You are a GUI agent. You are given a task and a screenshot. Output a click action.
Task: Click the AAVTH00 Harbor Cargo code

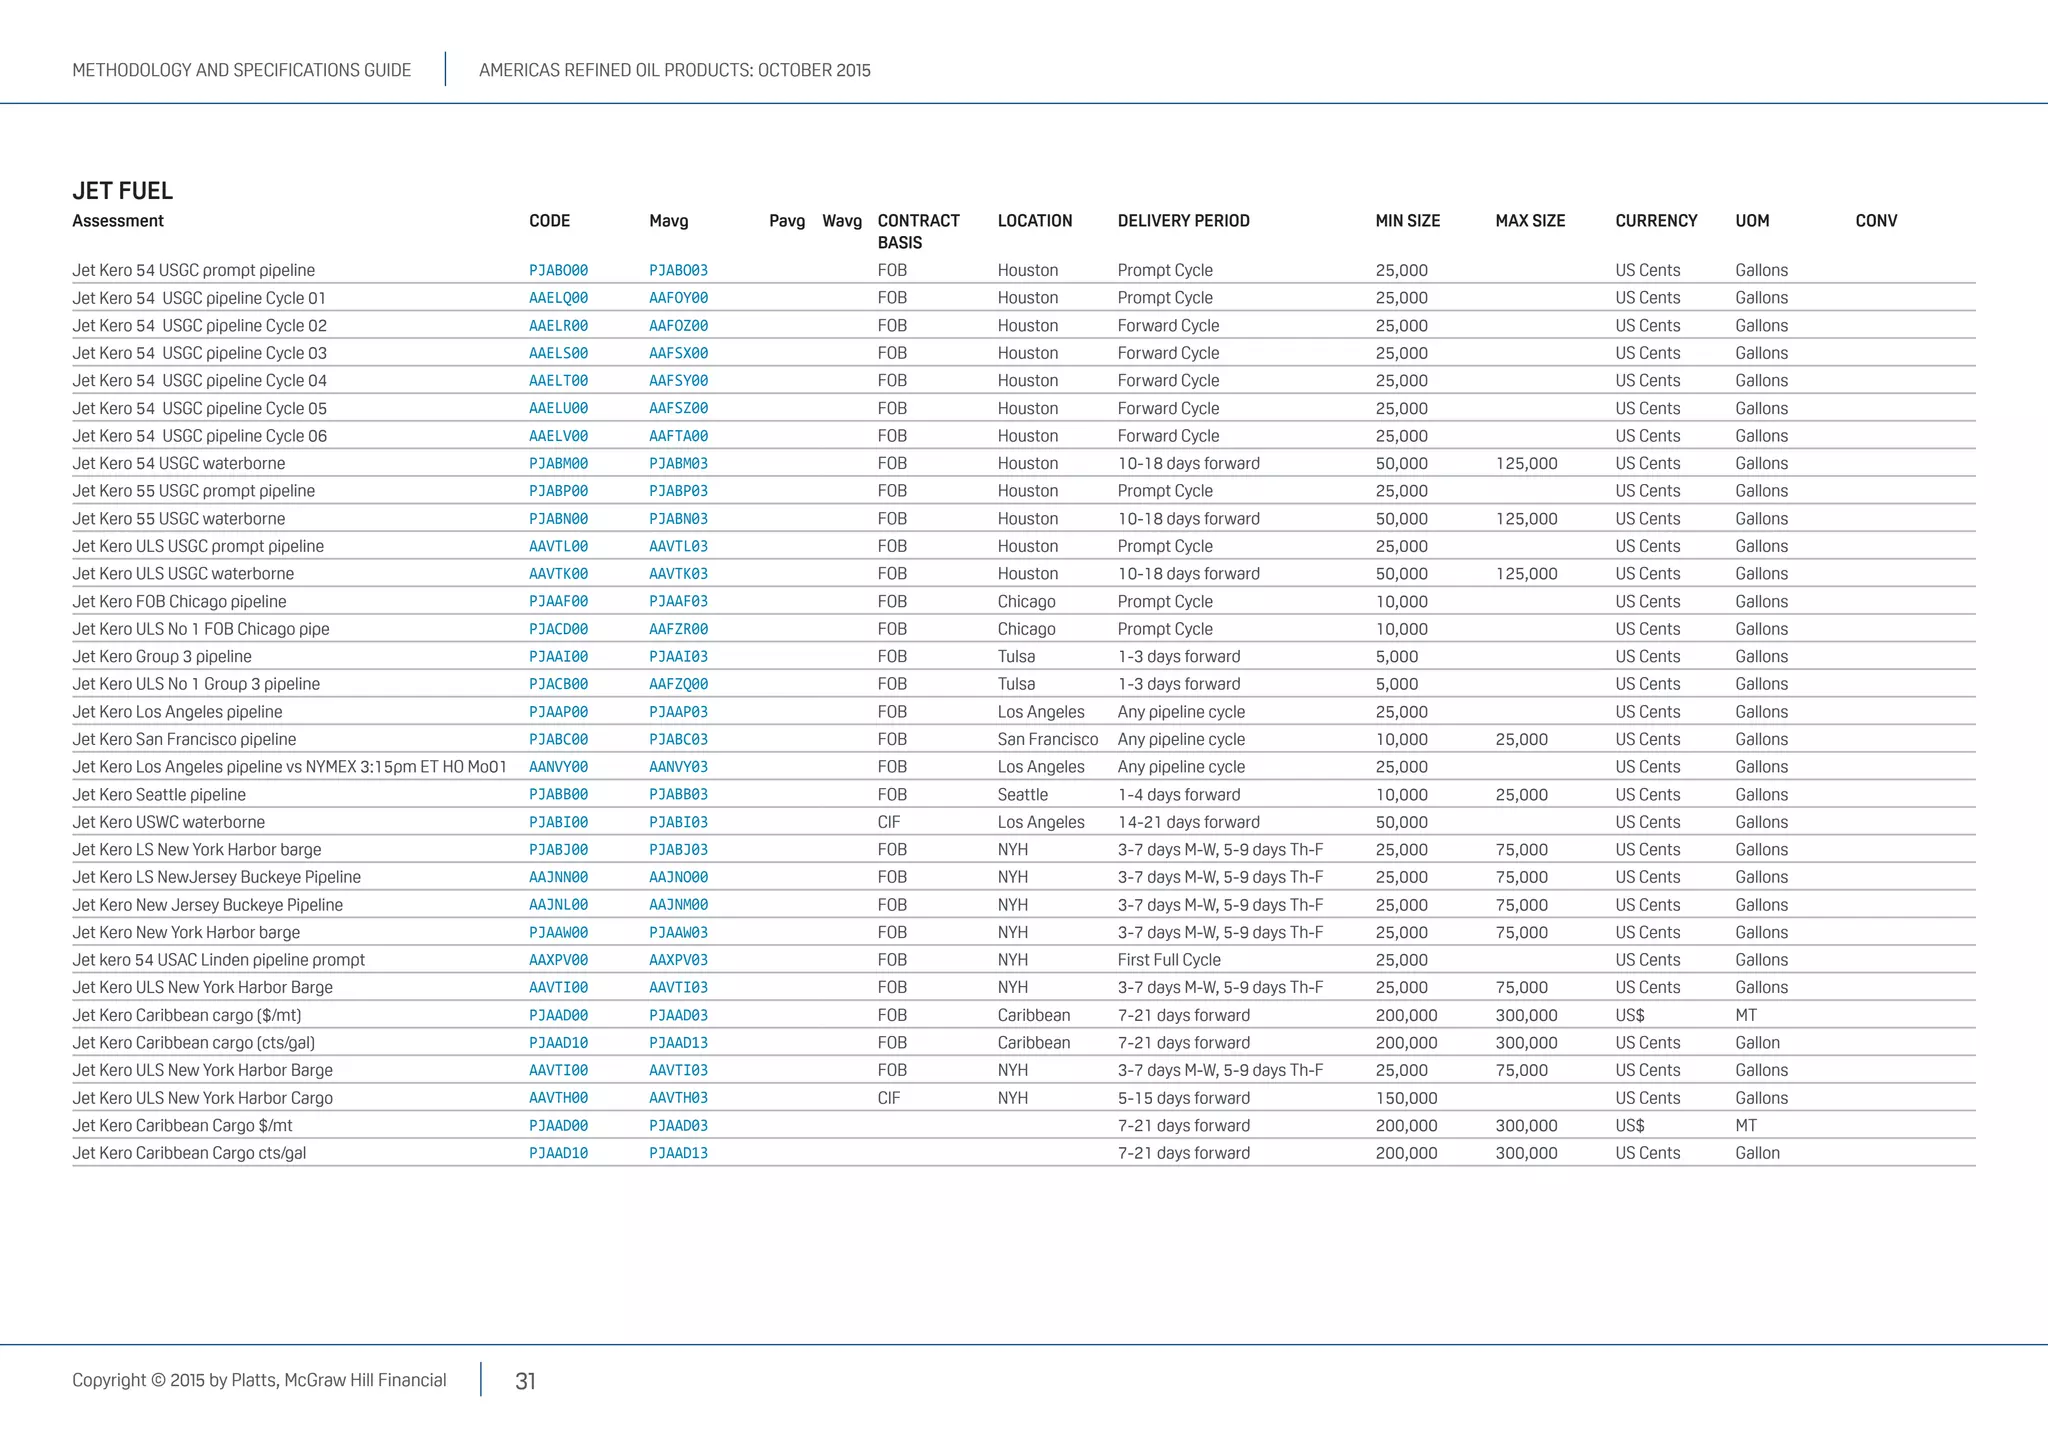pos(558,1098)
